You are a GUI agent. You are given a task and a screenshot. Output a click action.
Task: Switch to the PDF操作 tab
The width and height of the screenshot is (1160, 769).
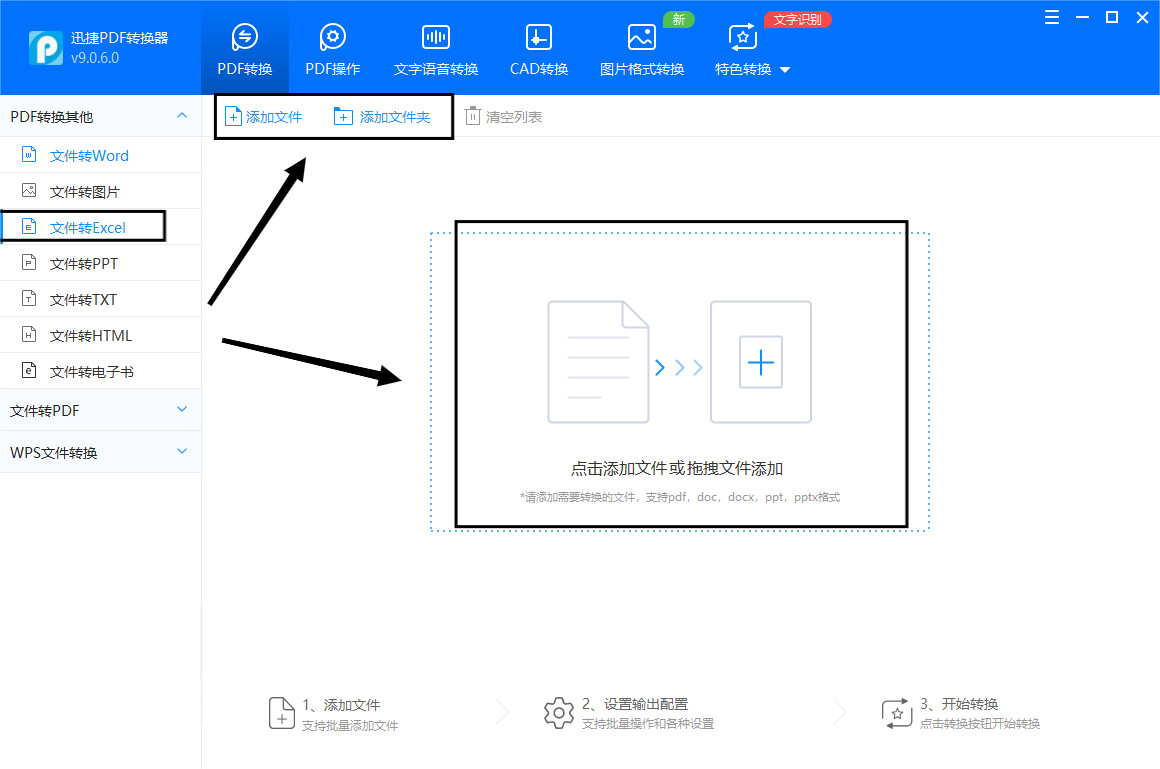333,47
